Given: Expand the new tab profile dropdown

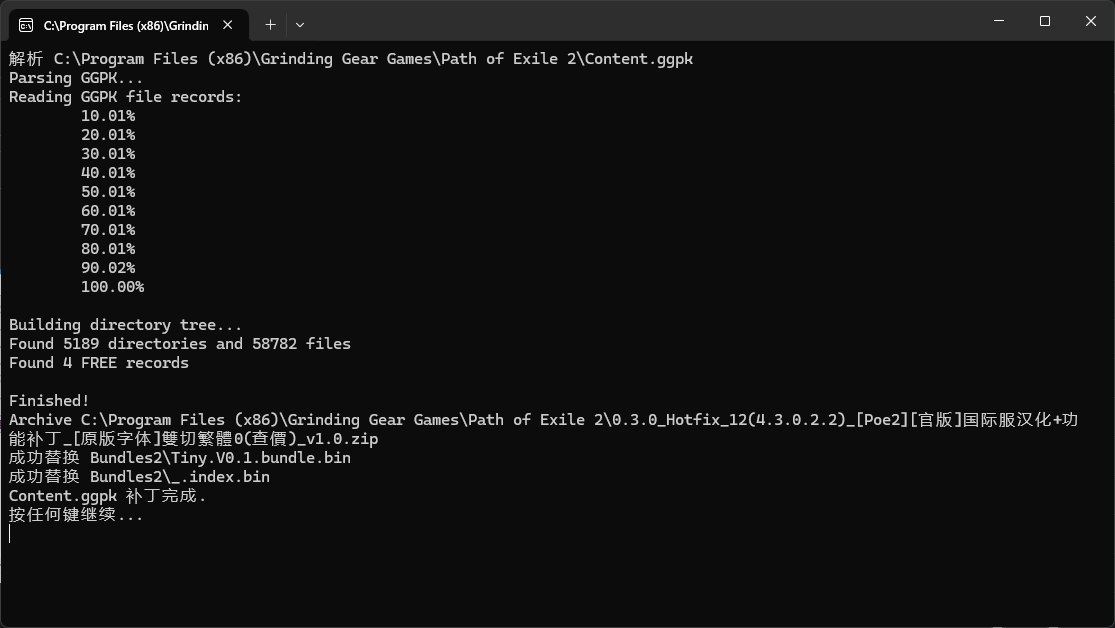Looking at the screenshot, I should 300,24.
